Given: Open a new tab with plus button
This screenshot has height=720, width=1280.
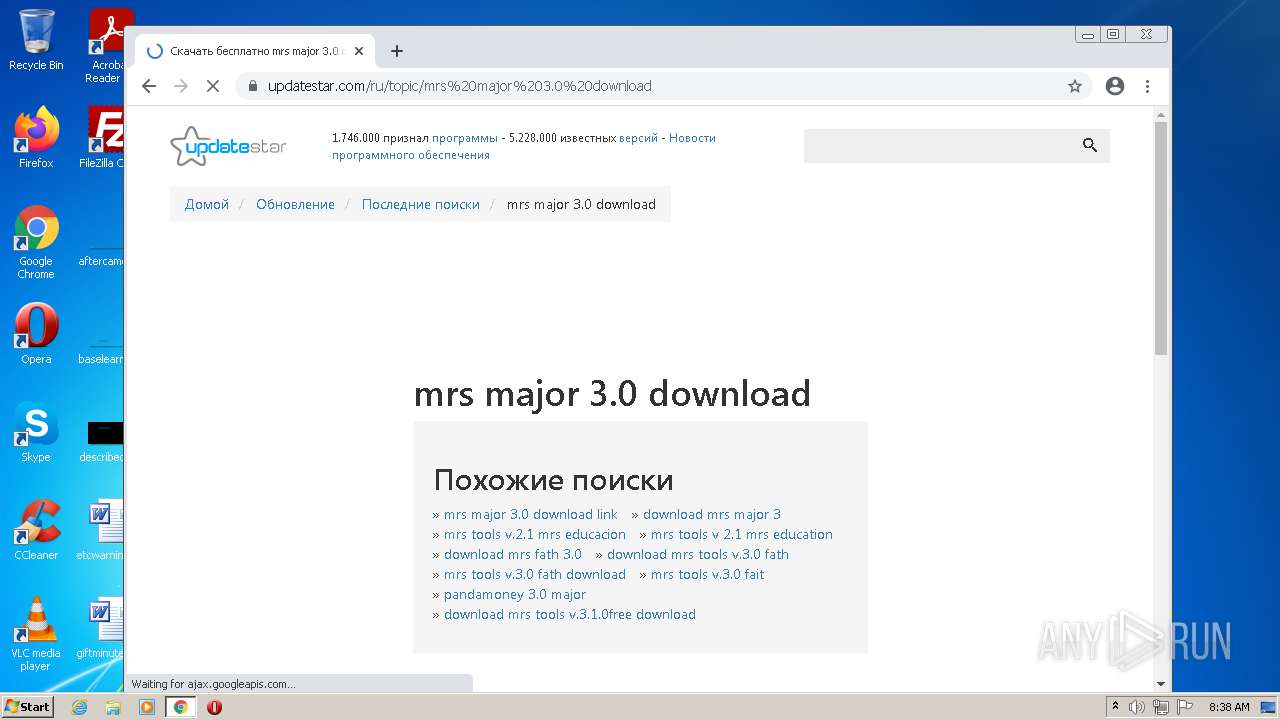Looking at the screenshot, I should click(x=397, y=51).
